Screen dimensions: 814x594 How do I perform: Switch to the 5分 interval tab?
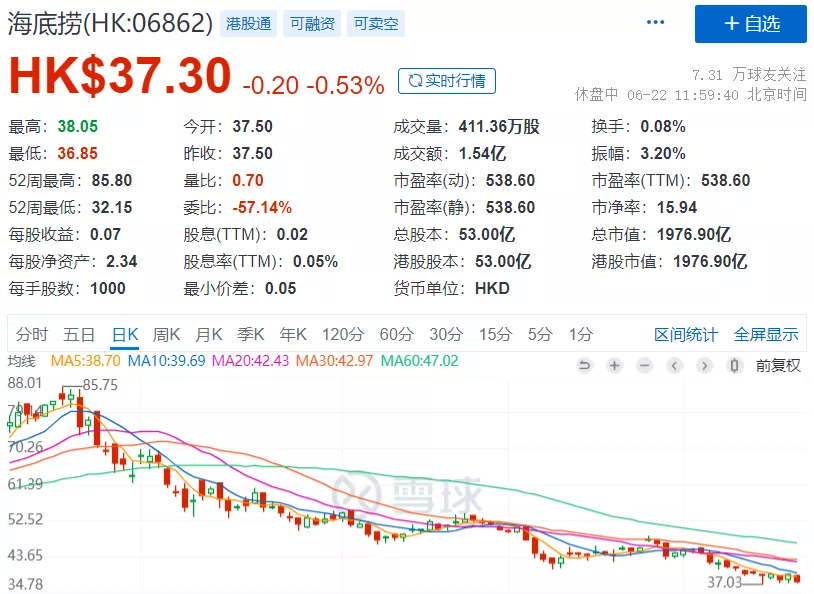point(540,334)
